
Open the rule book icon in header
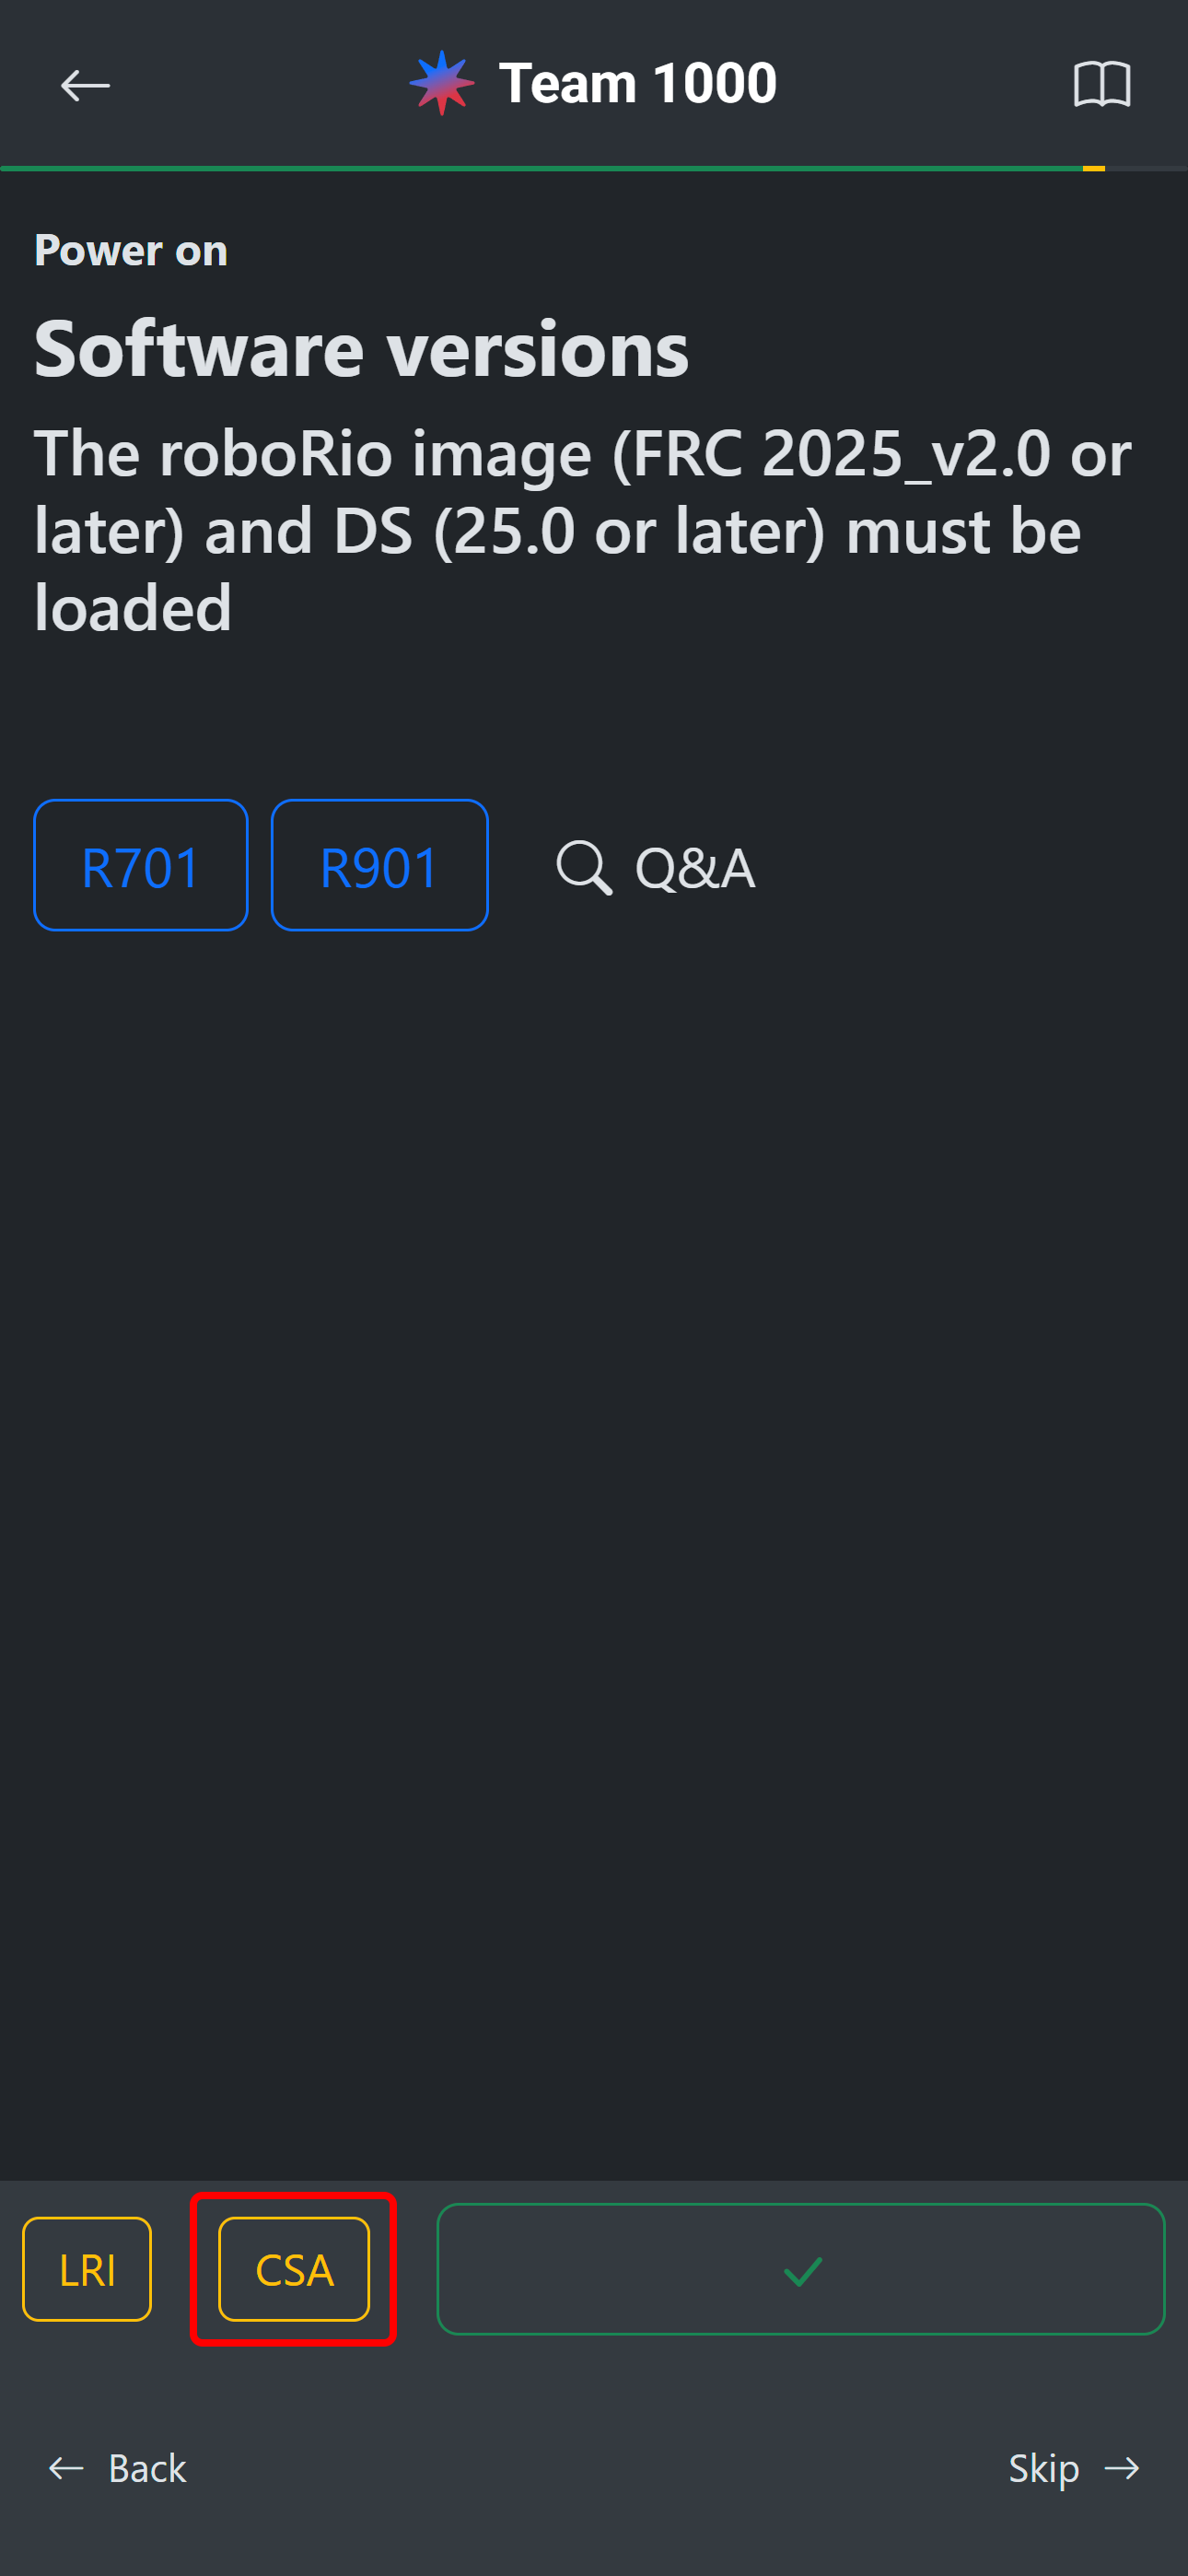point(1101,84)
